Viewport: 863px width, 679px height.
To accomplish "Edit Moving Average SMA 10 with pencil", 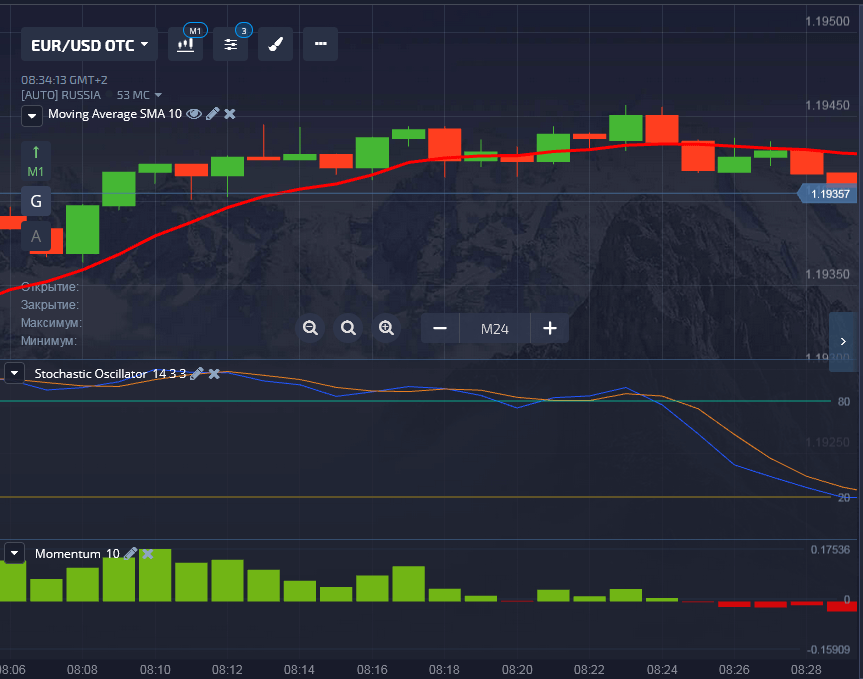I will tap(212, 114).
